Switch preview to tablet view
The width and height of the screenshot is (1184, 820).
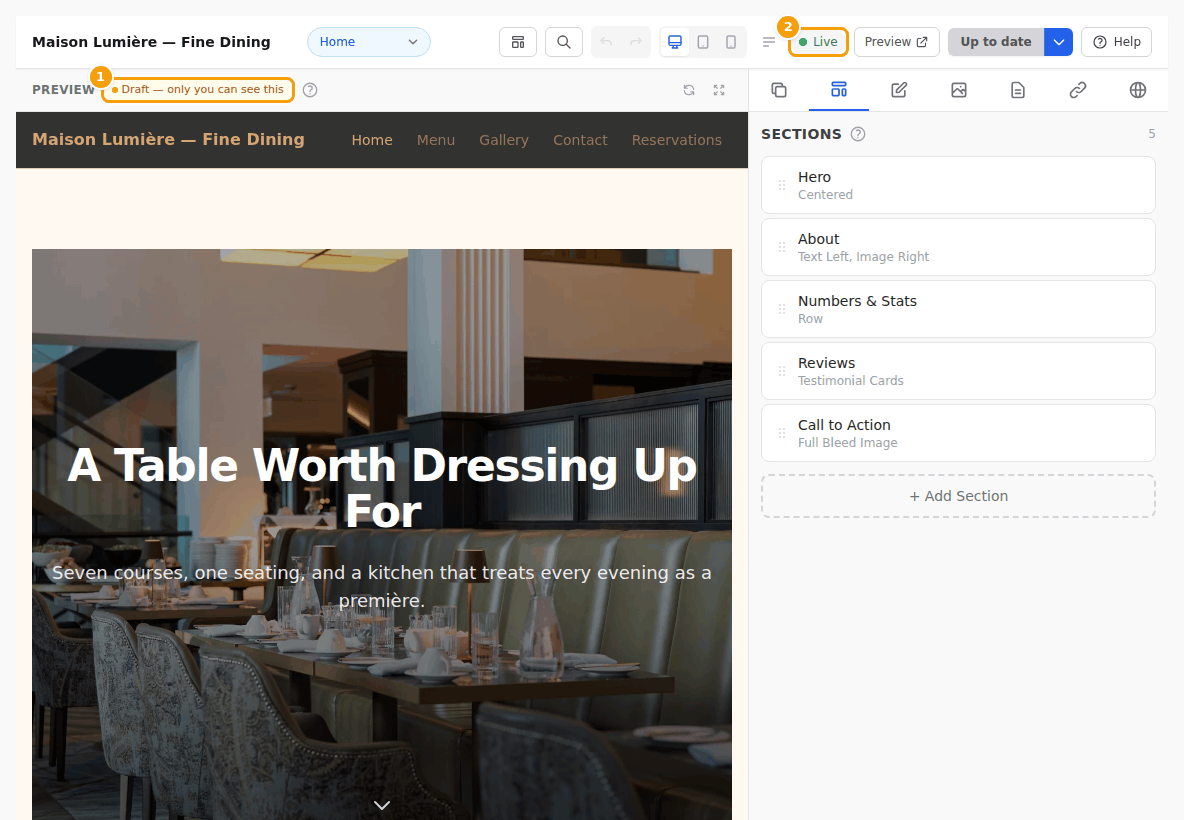click(x=703, y=42)
